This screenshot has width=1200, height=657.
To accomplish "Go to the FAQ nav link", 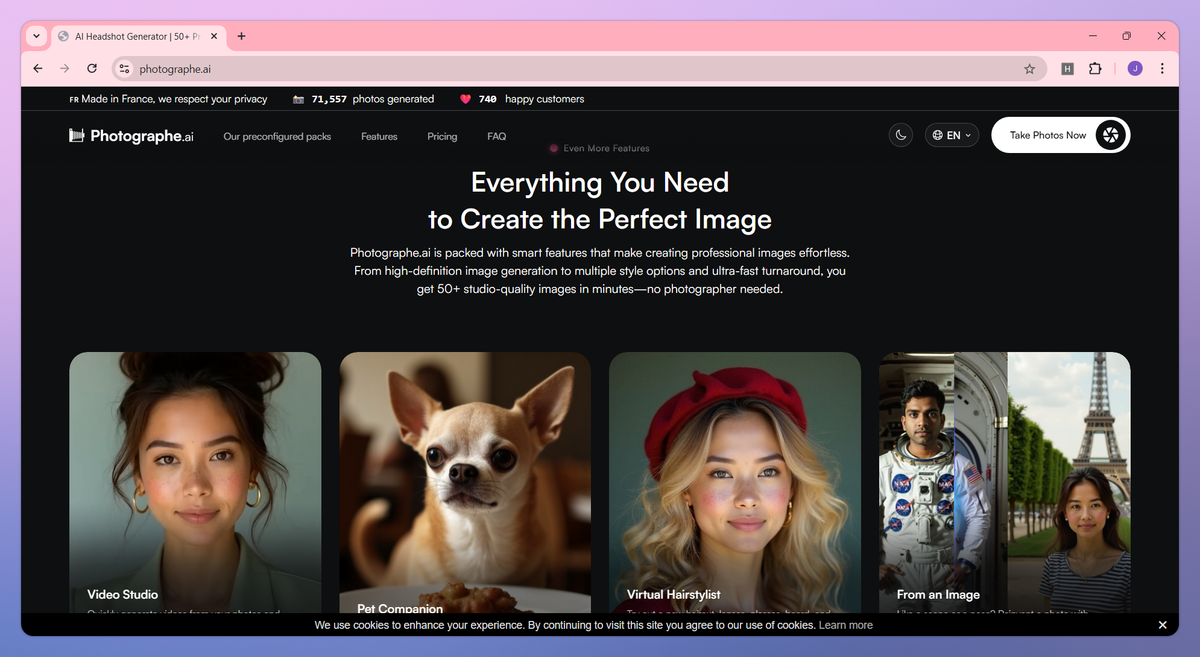I will (497, 136).
